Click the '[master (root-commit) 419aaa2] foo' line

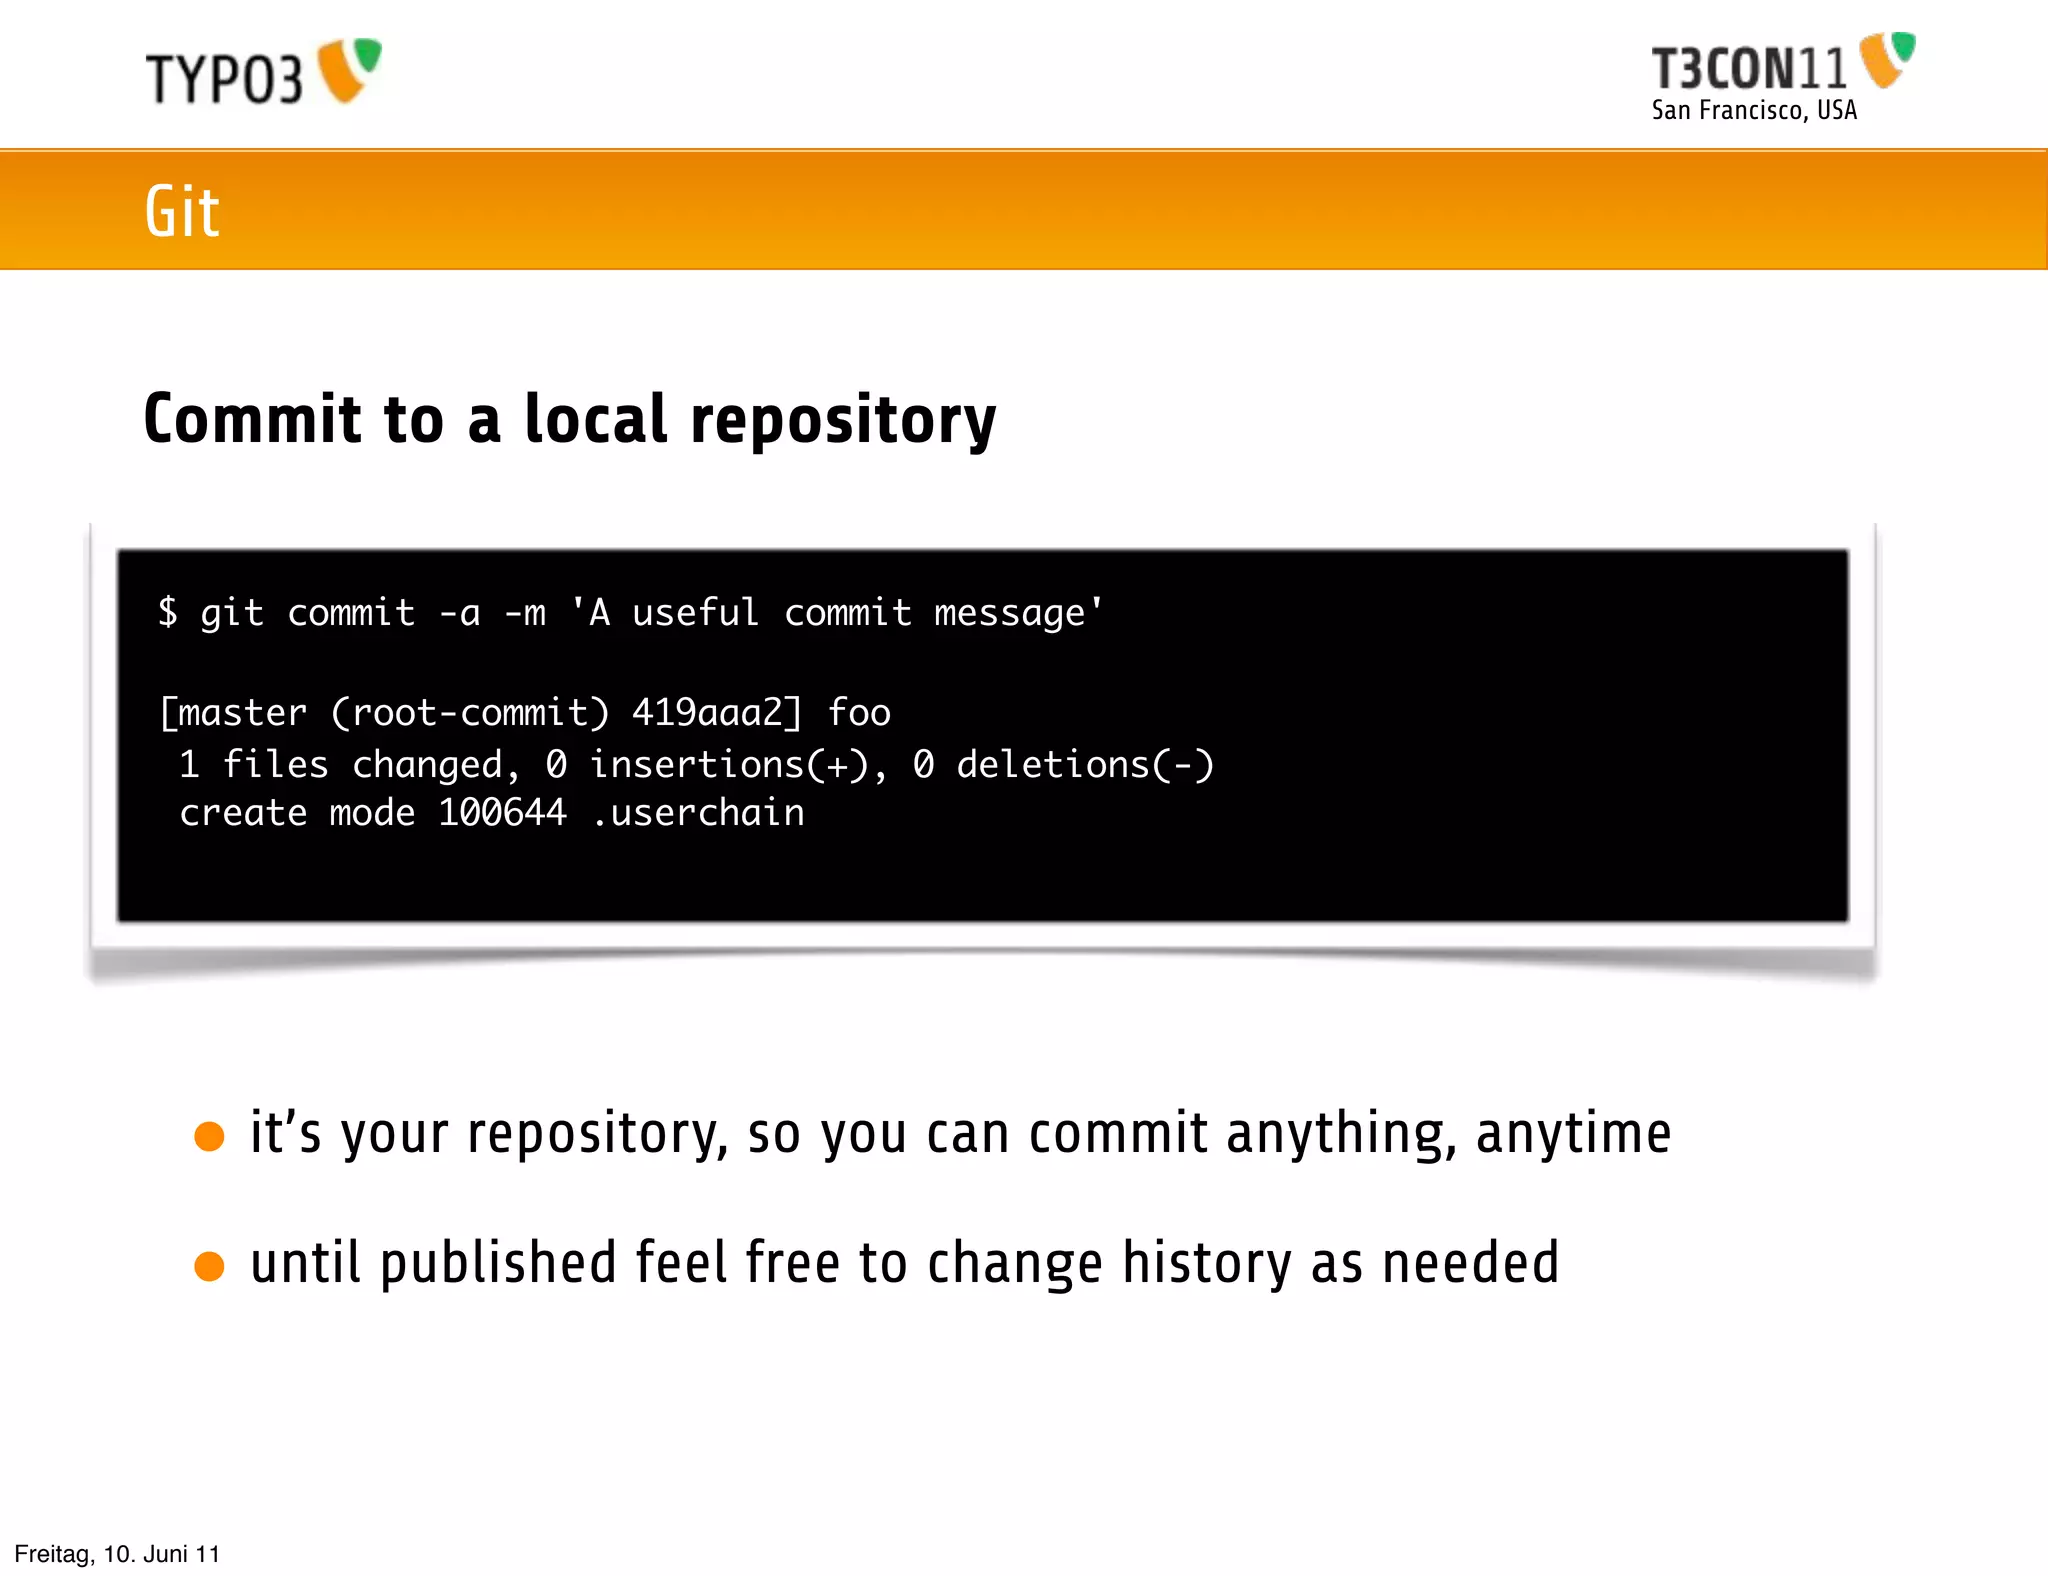[x=525, y=712]
